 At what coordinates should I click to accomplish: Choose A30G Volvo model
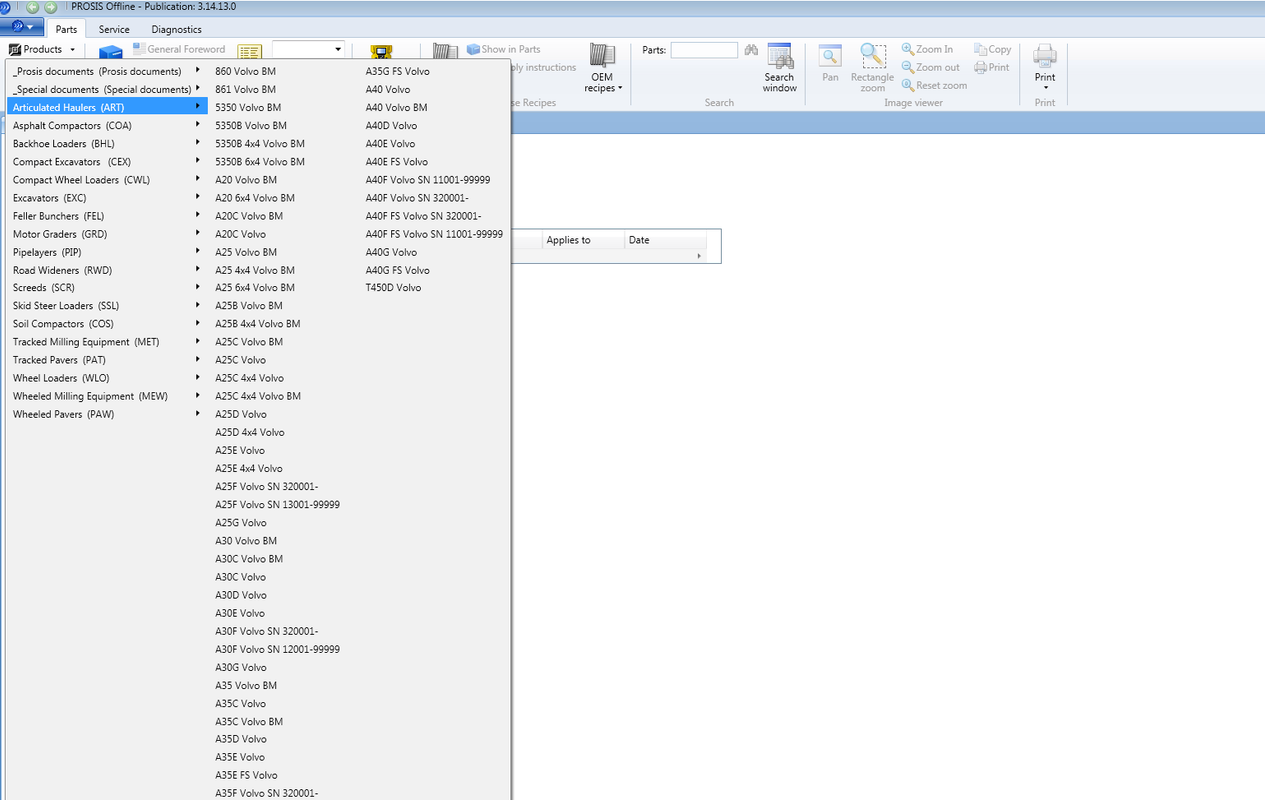click(241, 667)
